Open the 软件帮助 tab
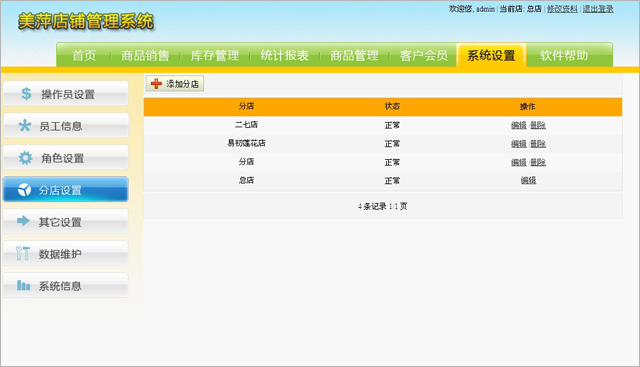 click(564, 55)
